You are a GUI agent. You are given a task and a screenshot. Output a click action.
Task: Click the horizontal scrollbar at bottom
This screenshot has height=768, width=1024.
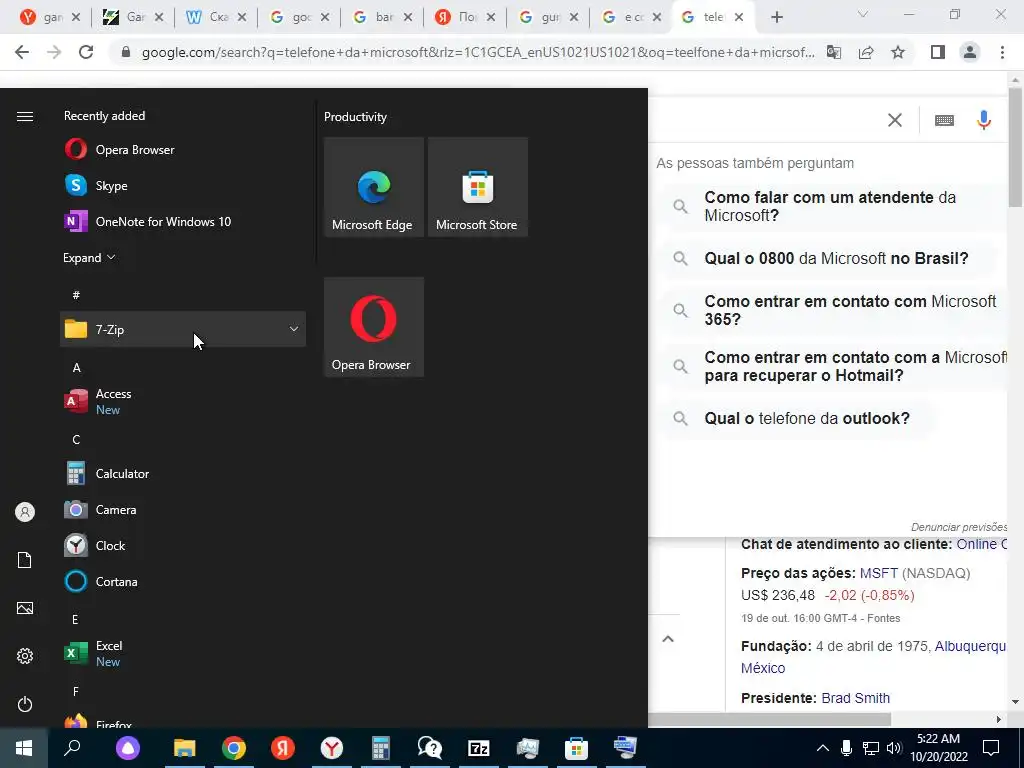click(x=769, y=719)
